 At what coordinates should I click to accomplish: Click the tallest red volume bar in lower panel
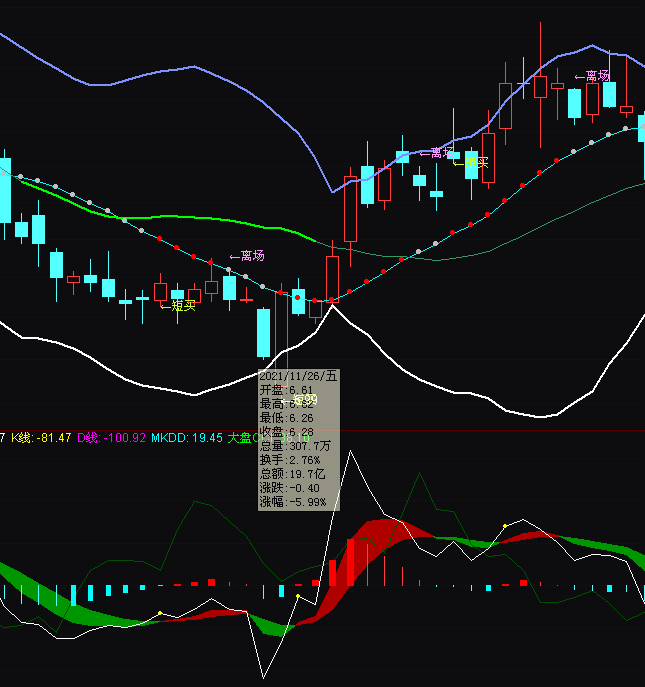350,562
